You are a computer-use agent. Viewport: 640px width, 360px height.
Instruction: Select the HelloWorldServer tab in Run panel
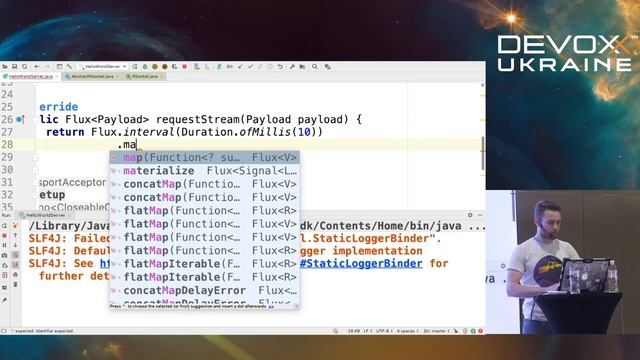[44, 215]
